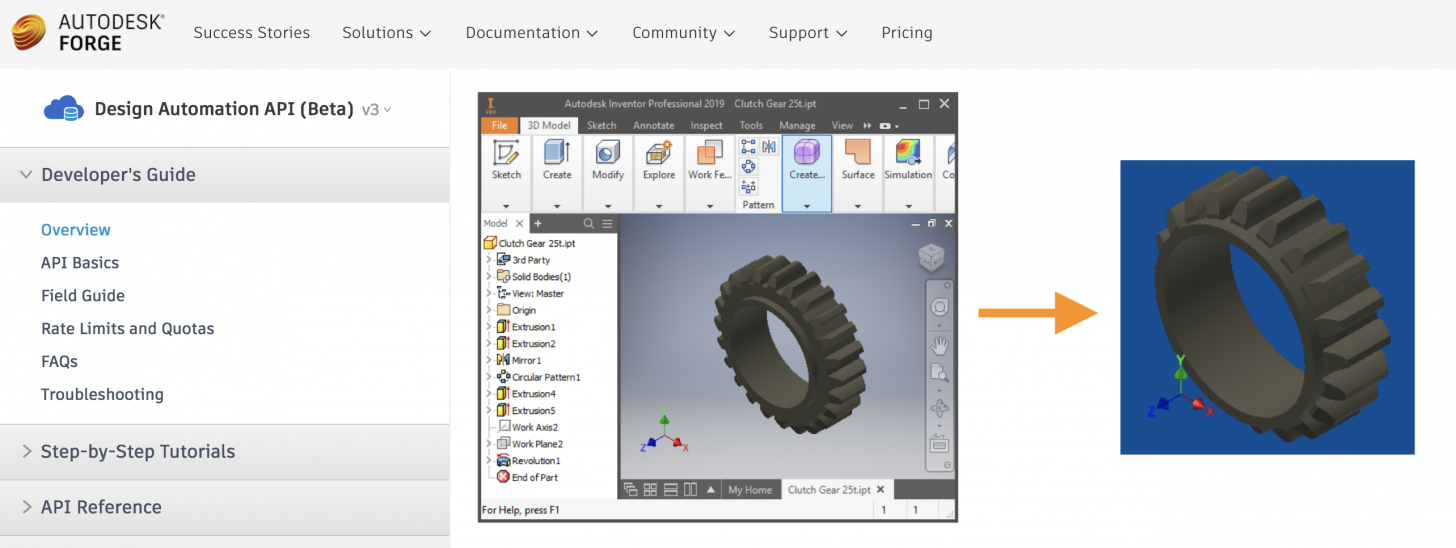
Task: Click the Cascade windows icon
Action: 631,490
